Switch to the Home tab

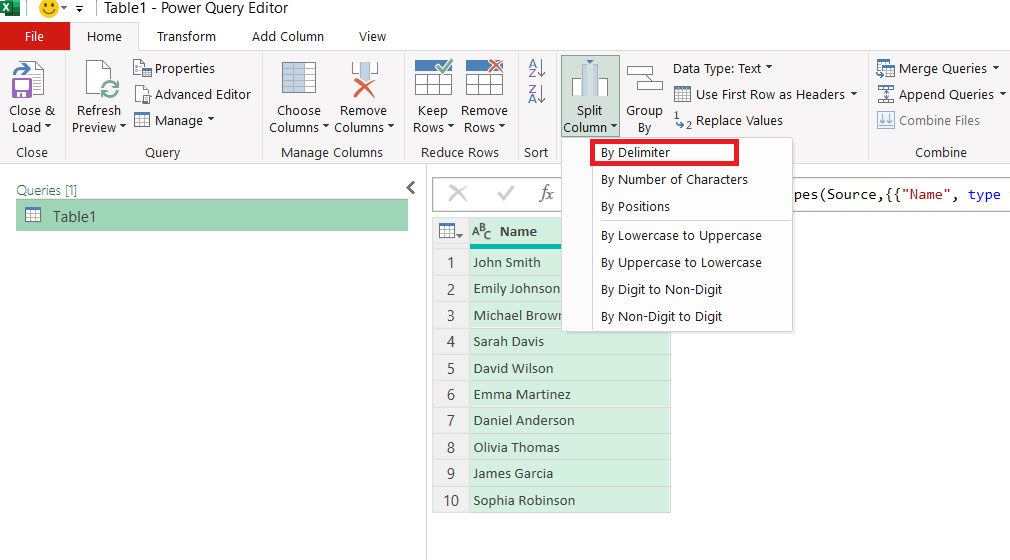[104, 37]
